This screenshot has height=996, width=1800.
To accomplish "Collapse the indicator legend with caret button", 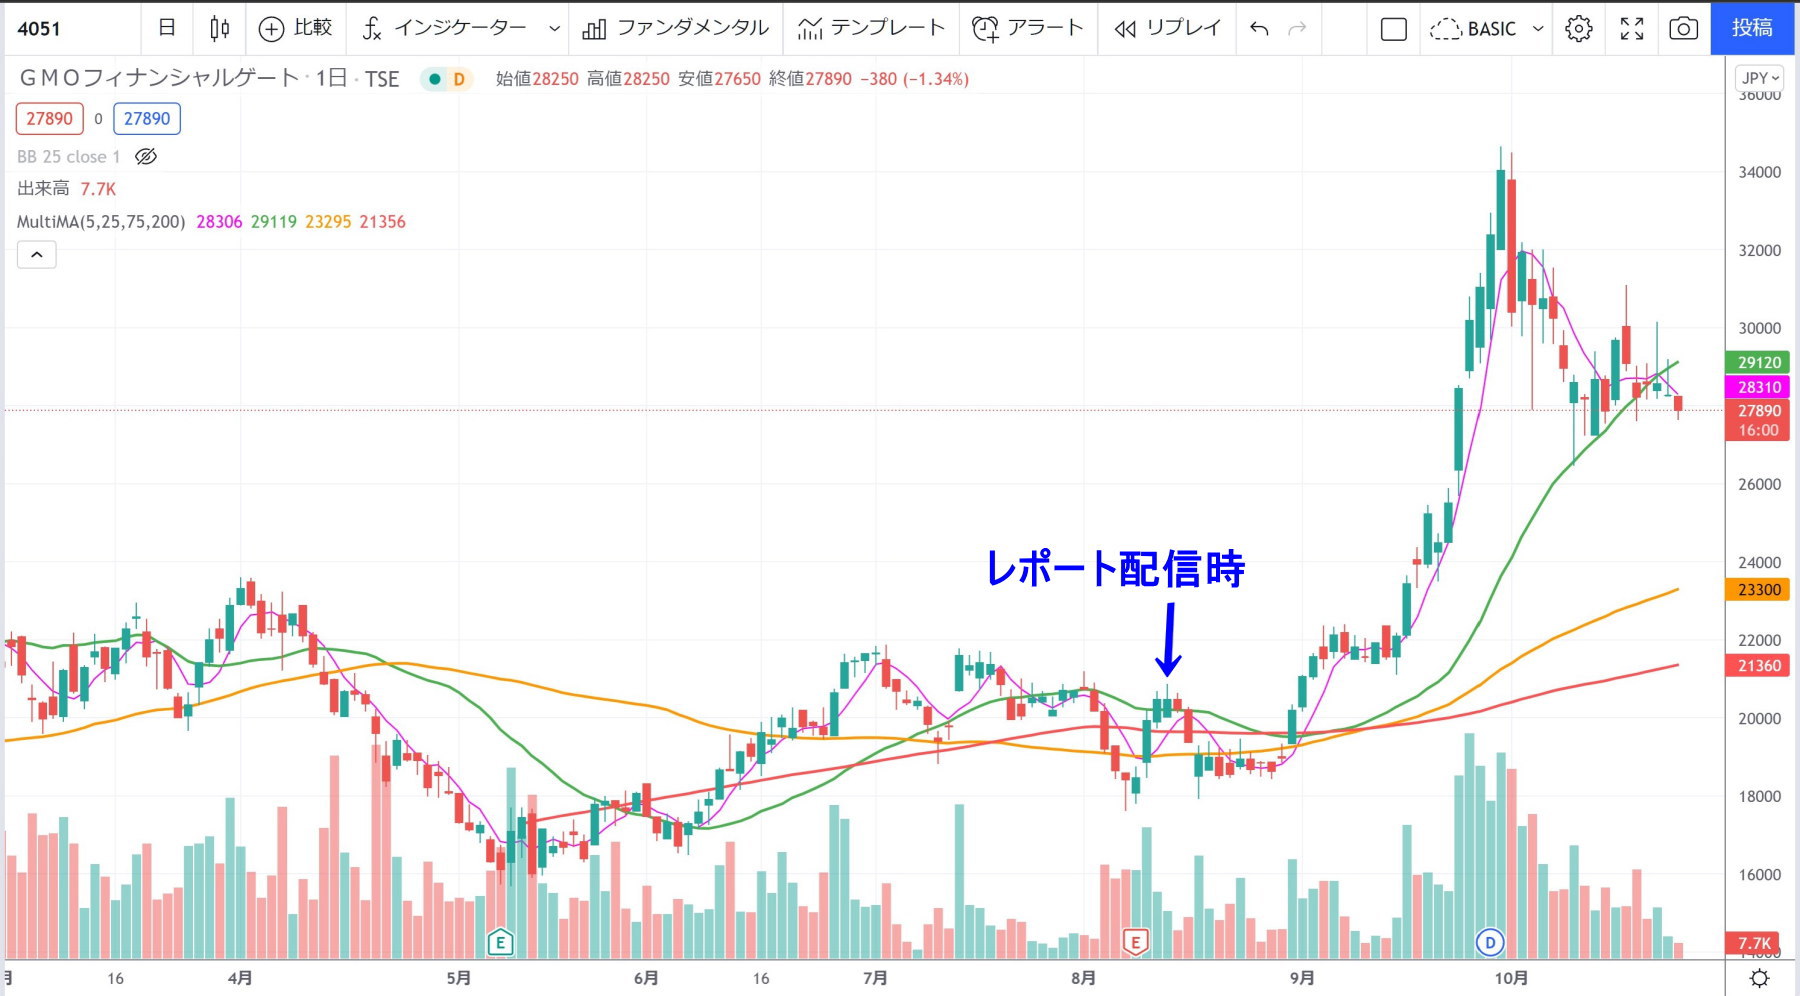I will [x=37, y=255].
